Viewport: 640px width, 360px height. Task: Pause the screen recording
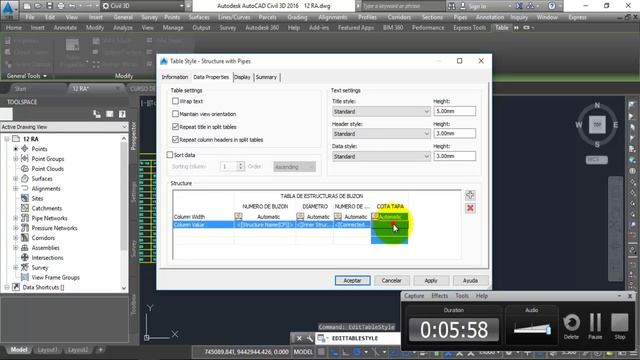(x=595, y=322)
